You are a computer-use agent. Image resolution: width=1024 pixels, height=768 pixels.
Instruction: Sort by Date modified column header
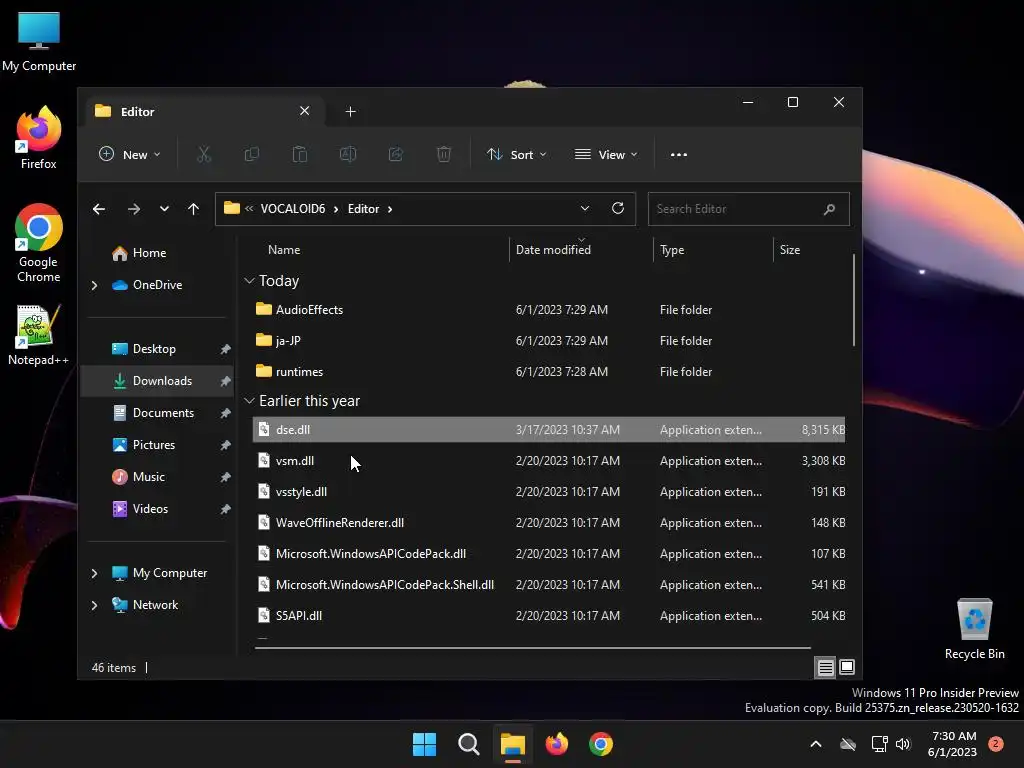coord(581,250)
